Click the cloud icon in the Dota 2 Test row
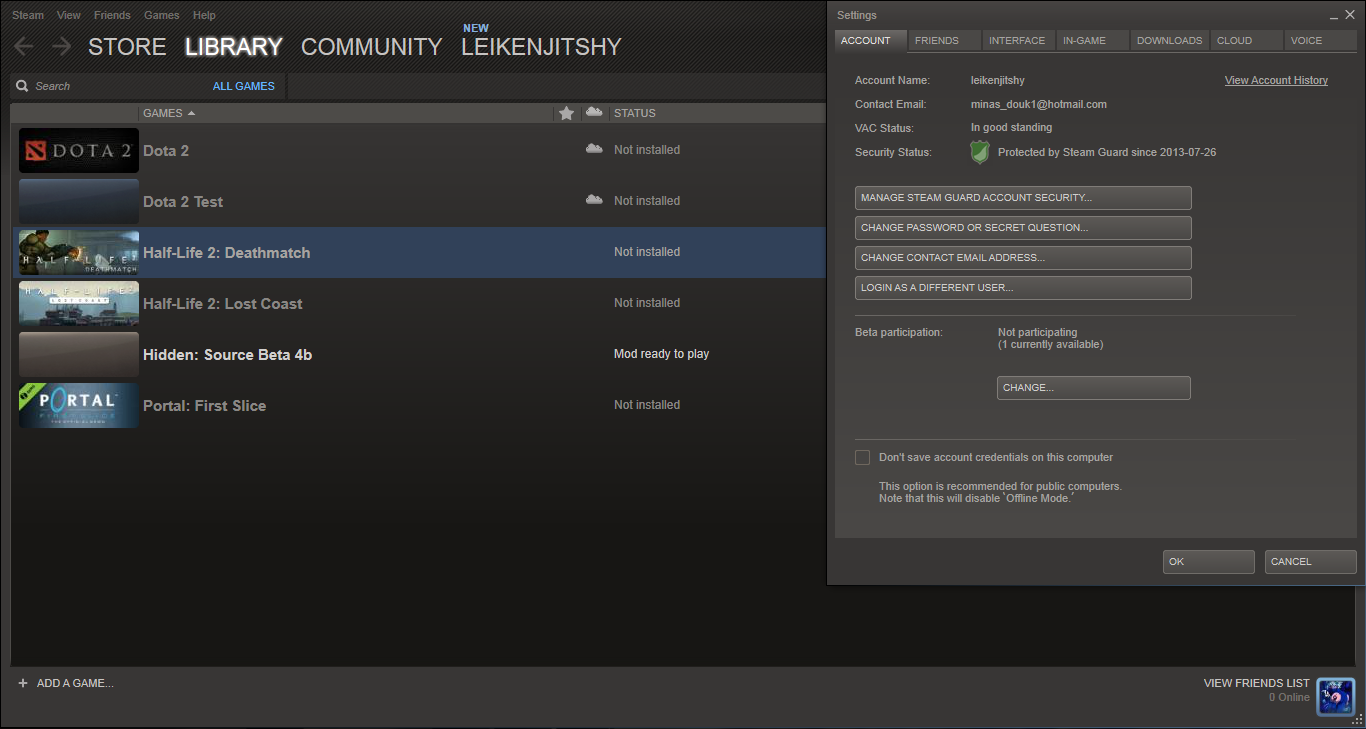This screenshot has width=1366, height=729. click(x=594, y=200)
